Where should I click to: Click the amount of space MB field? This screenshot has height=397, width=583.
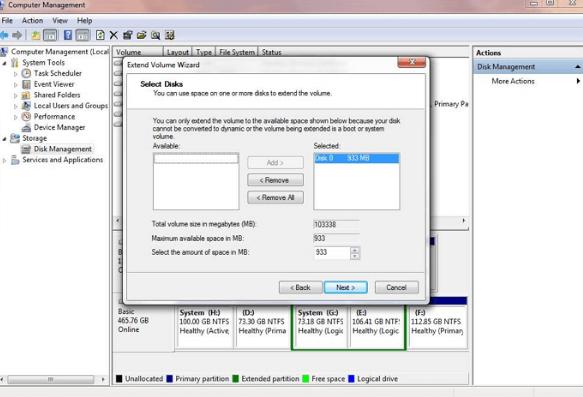click(332, 252)
